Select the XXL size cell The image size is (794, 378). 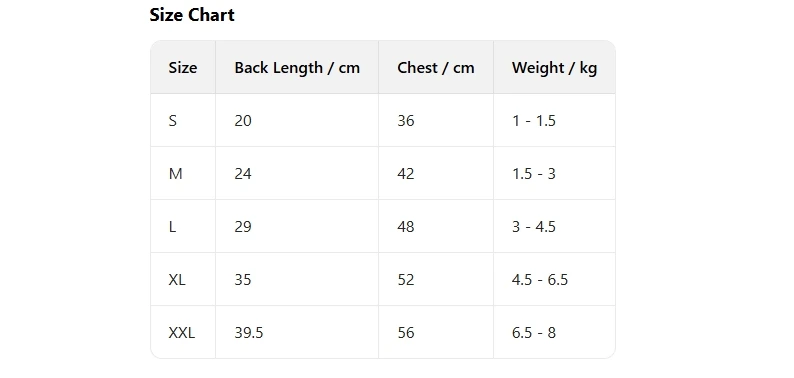[183, 332]
